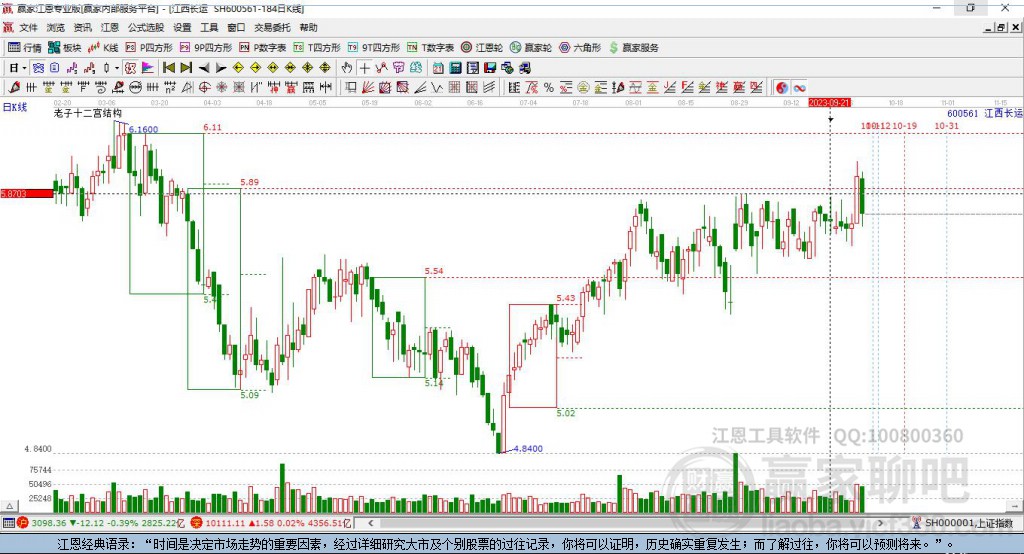
Task: Open the calculator icon
Action: pos(456,68)
